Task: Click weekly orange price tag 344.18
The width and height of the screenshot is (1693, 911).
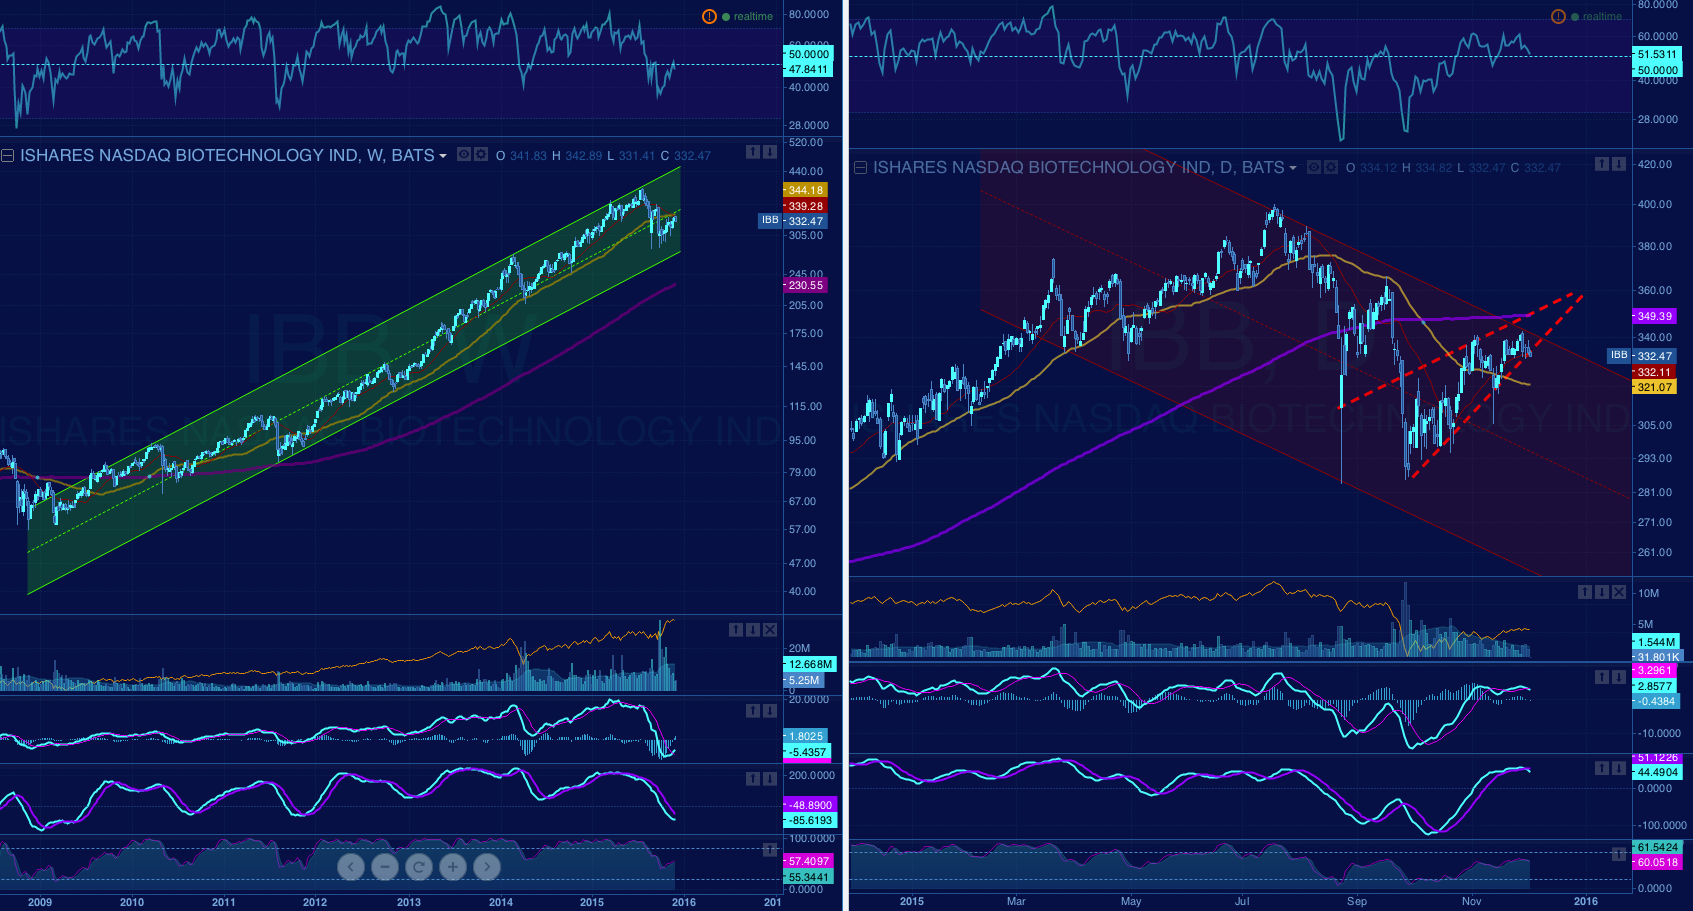Action: [805, 190]
